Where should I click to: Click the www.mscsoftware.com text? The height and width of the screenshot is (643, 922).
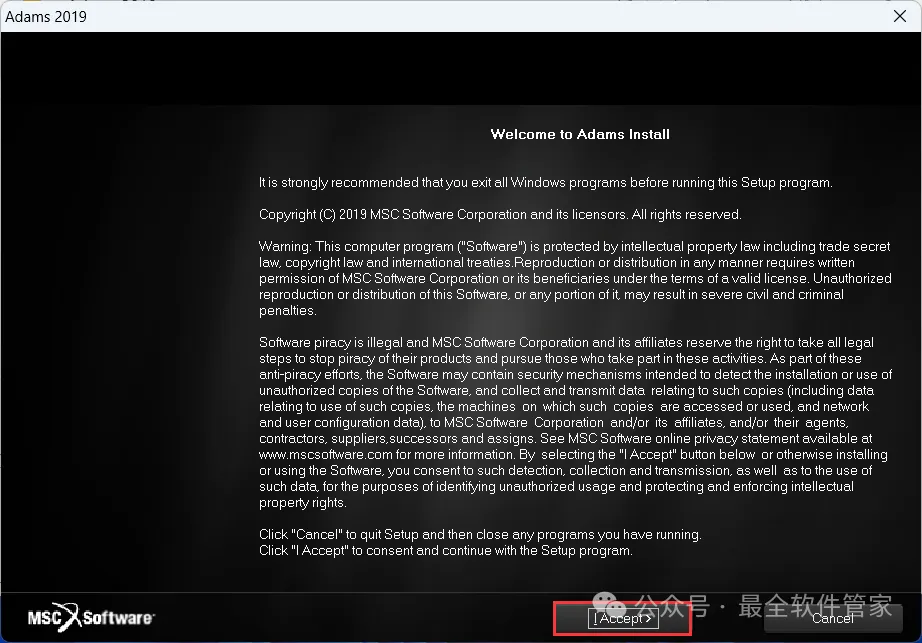coord(326,454)
